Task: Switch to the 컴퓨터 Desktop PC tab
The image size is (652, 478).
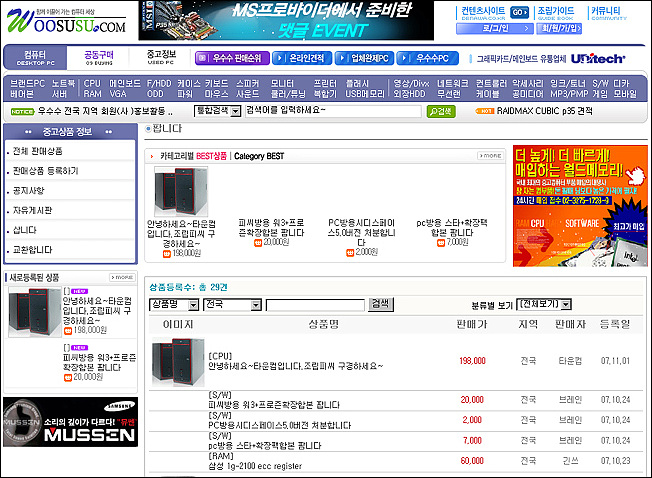Action: [35, 58]
